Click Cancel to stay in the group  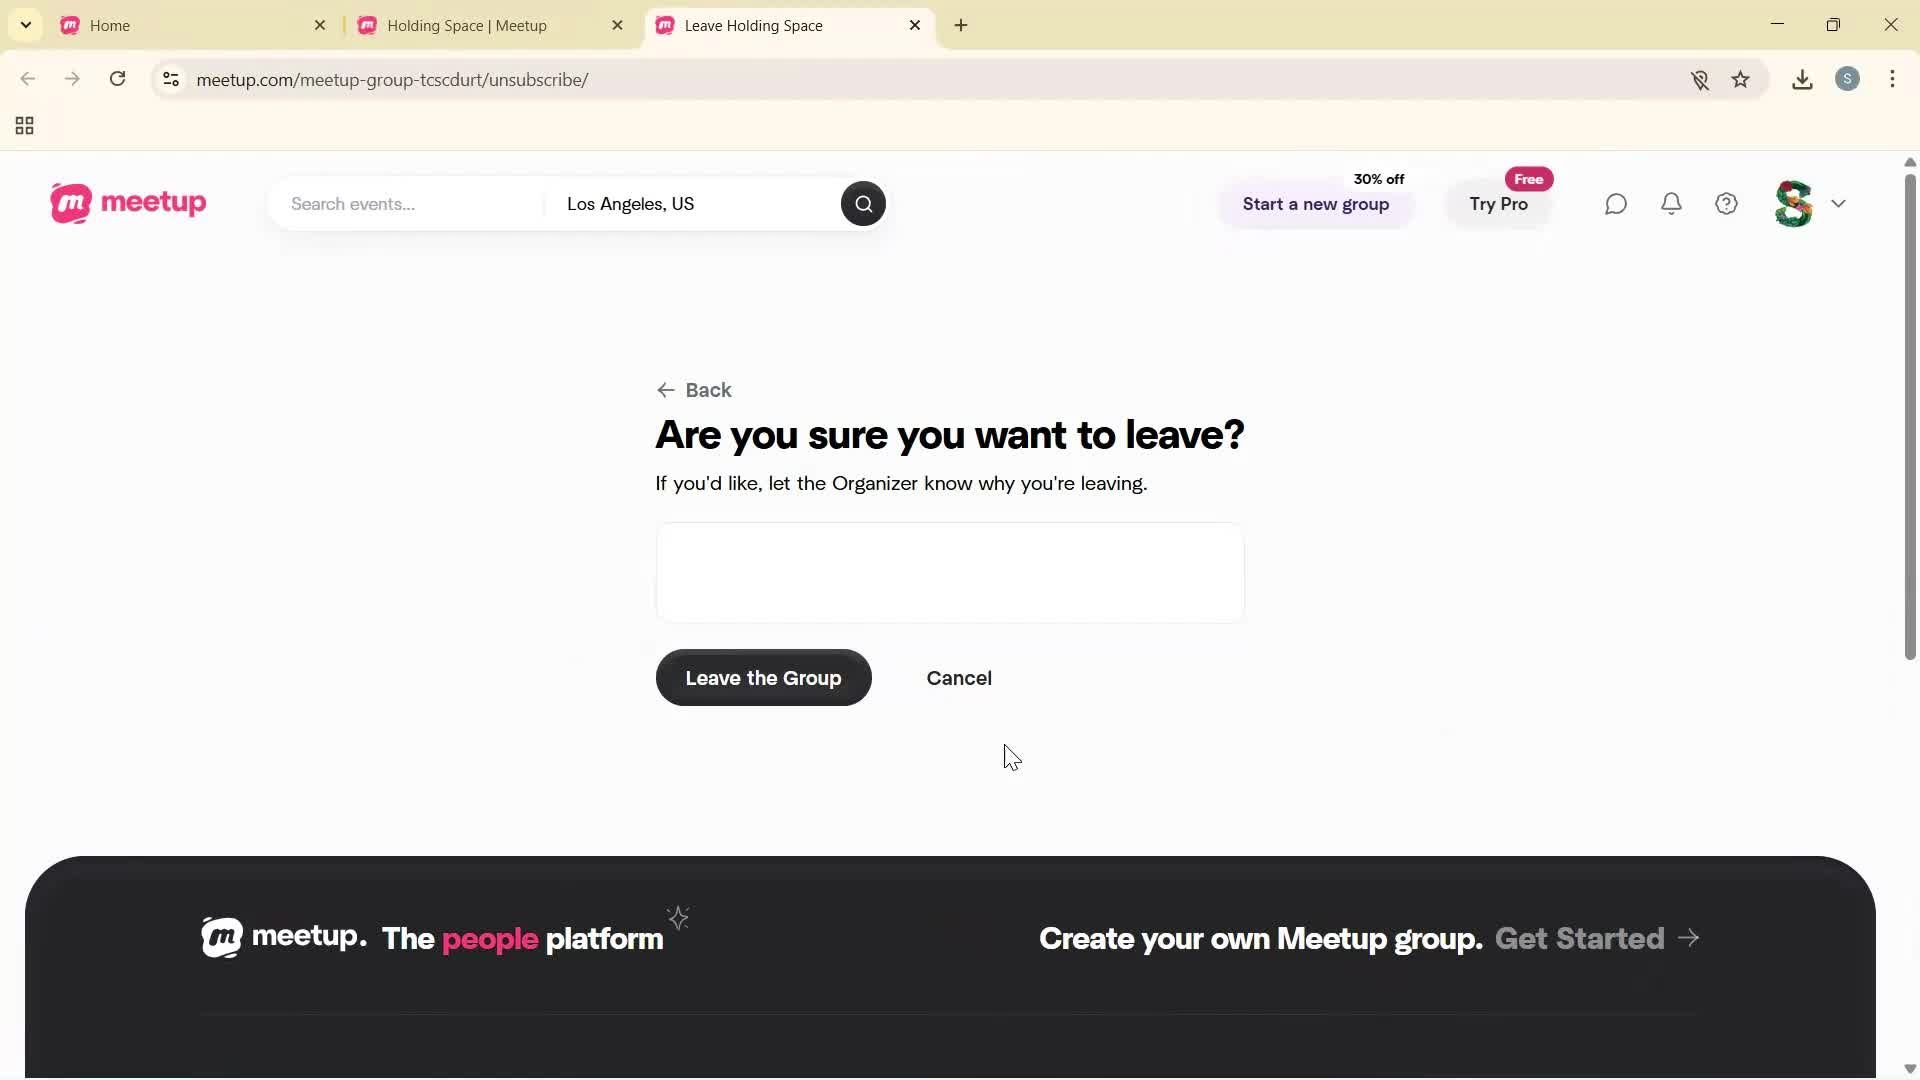(958, 677)
